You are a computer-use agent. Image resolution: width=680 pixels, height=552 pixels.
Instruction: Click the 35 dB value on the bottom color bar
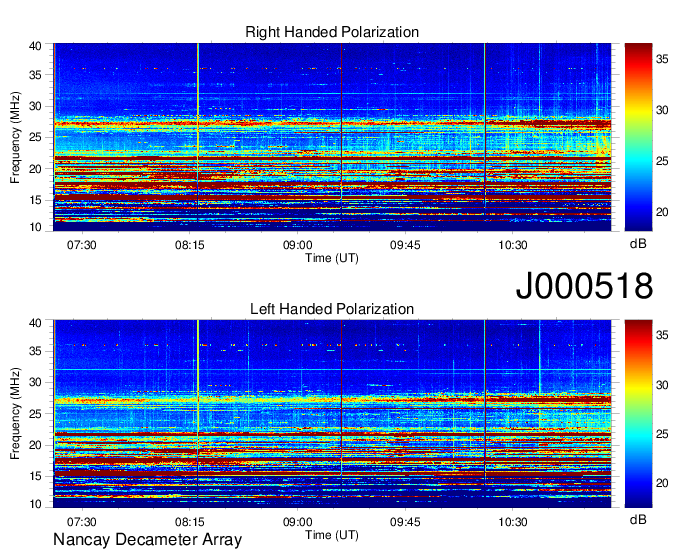(662, 335)
